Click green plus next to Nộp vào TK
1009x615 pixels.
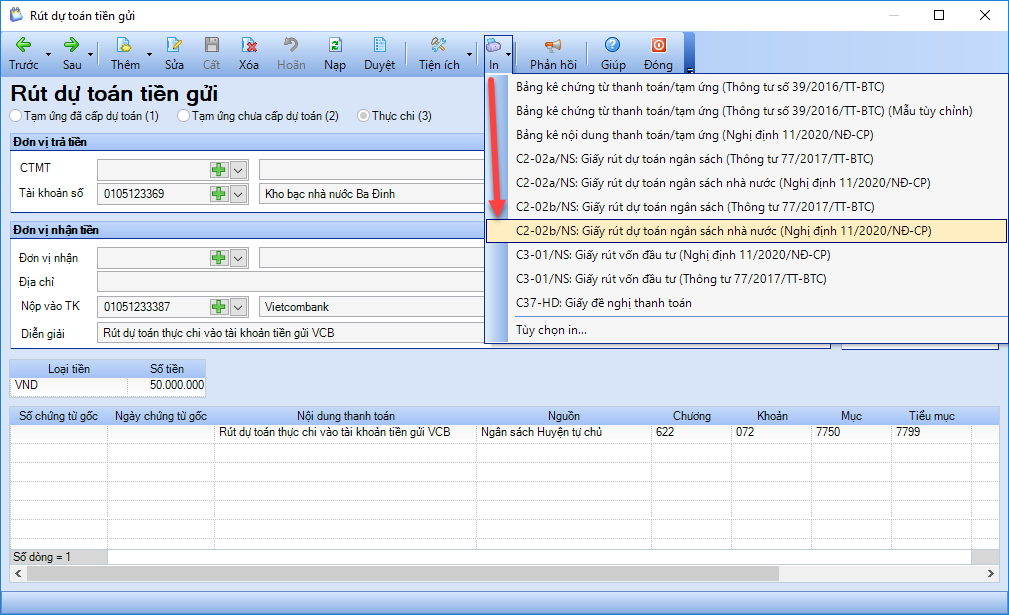click(x=219, y=307)
